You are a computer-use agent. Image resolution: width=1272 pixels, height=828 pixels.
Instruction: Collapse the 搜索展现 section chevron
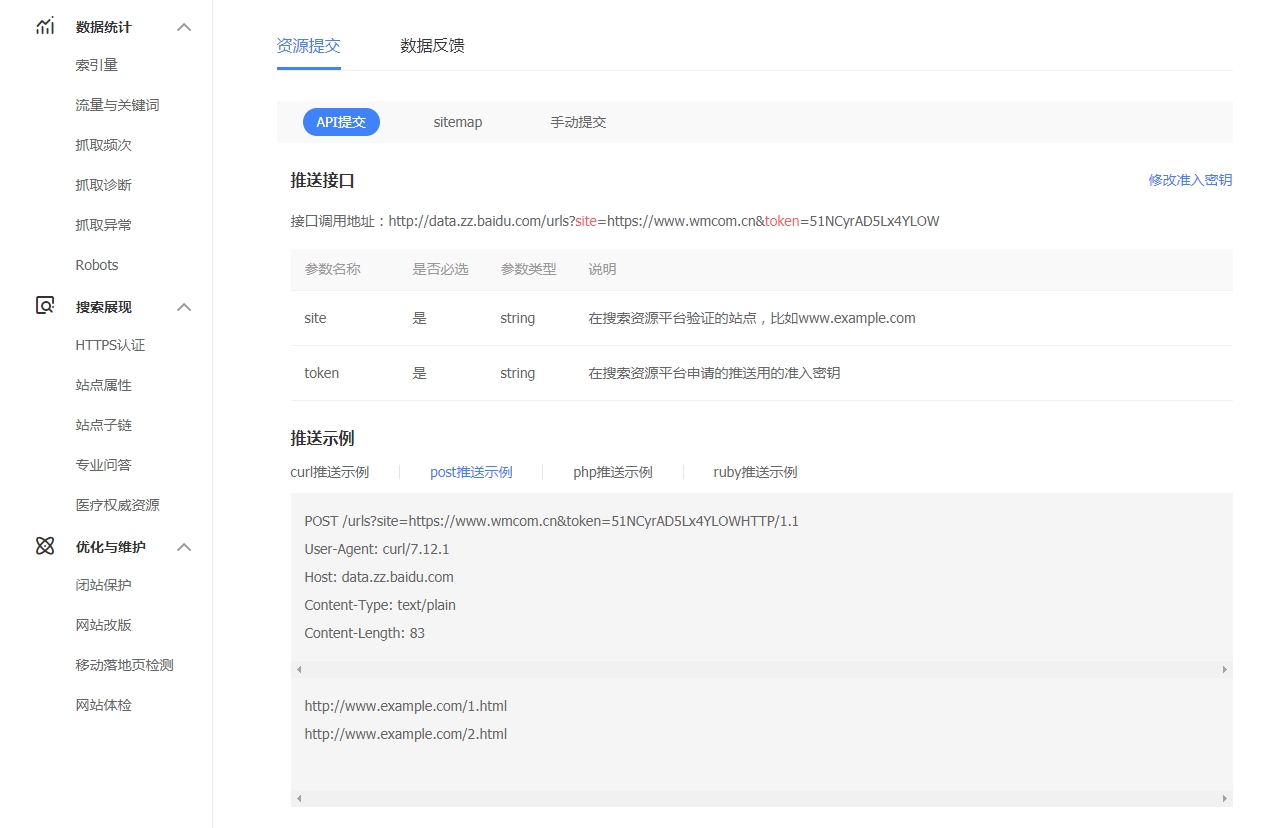pos(184,307)
